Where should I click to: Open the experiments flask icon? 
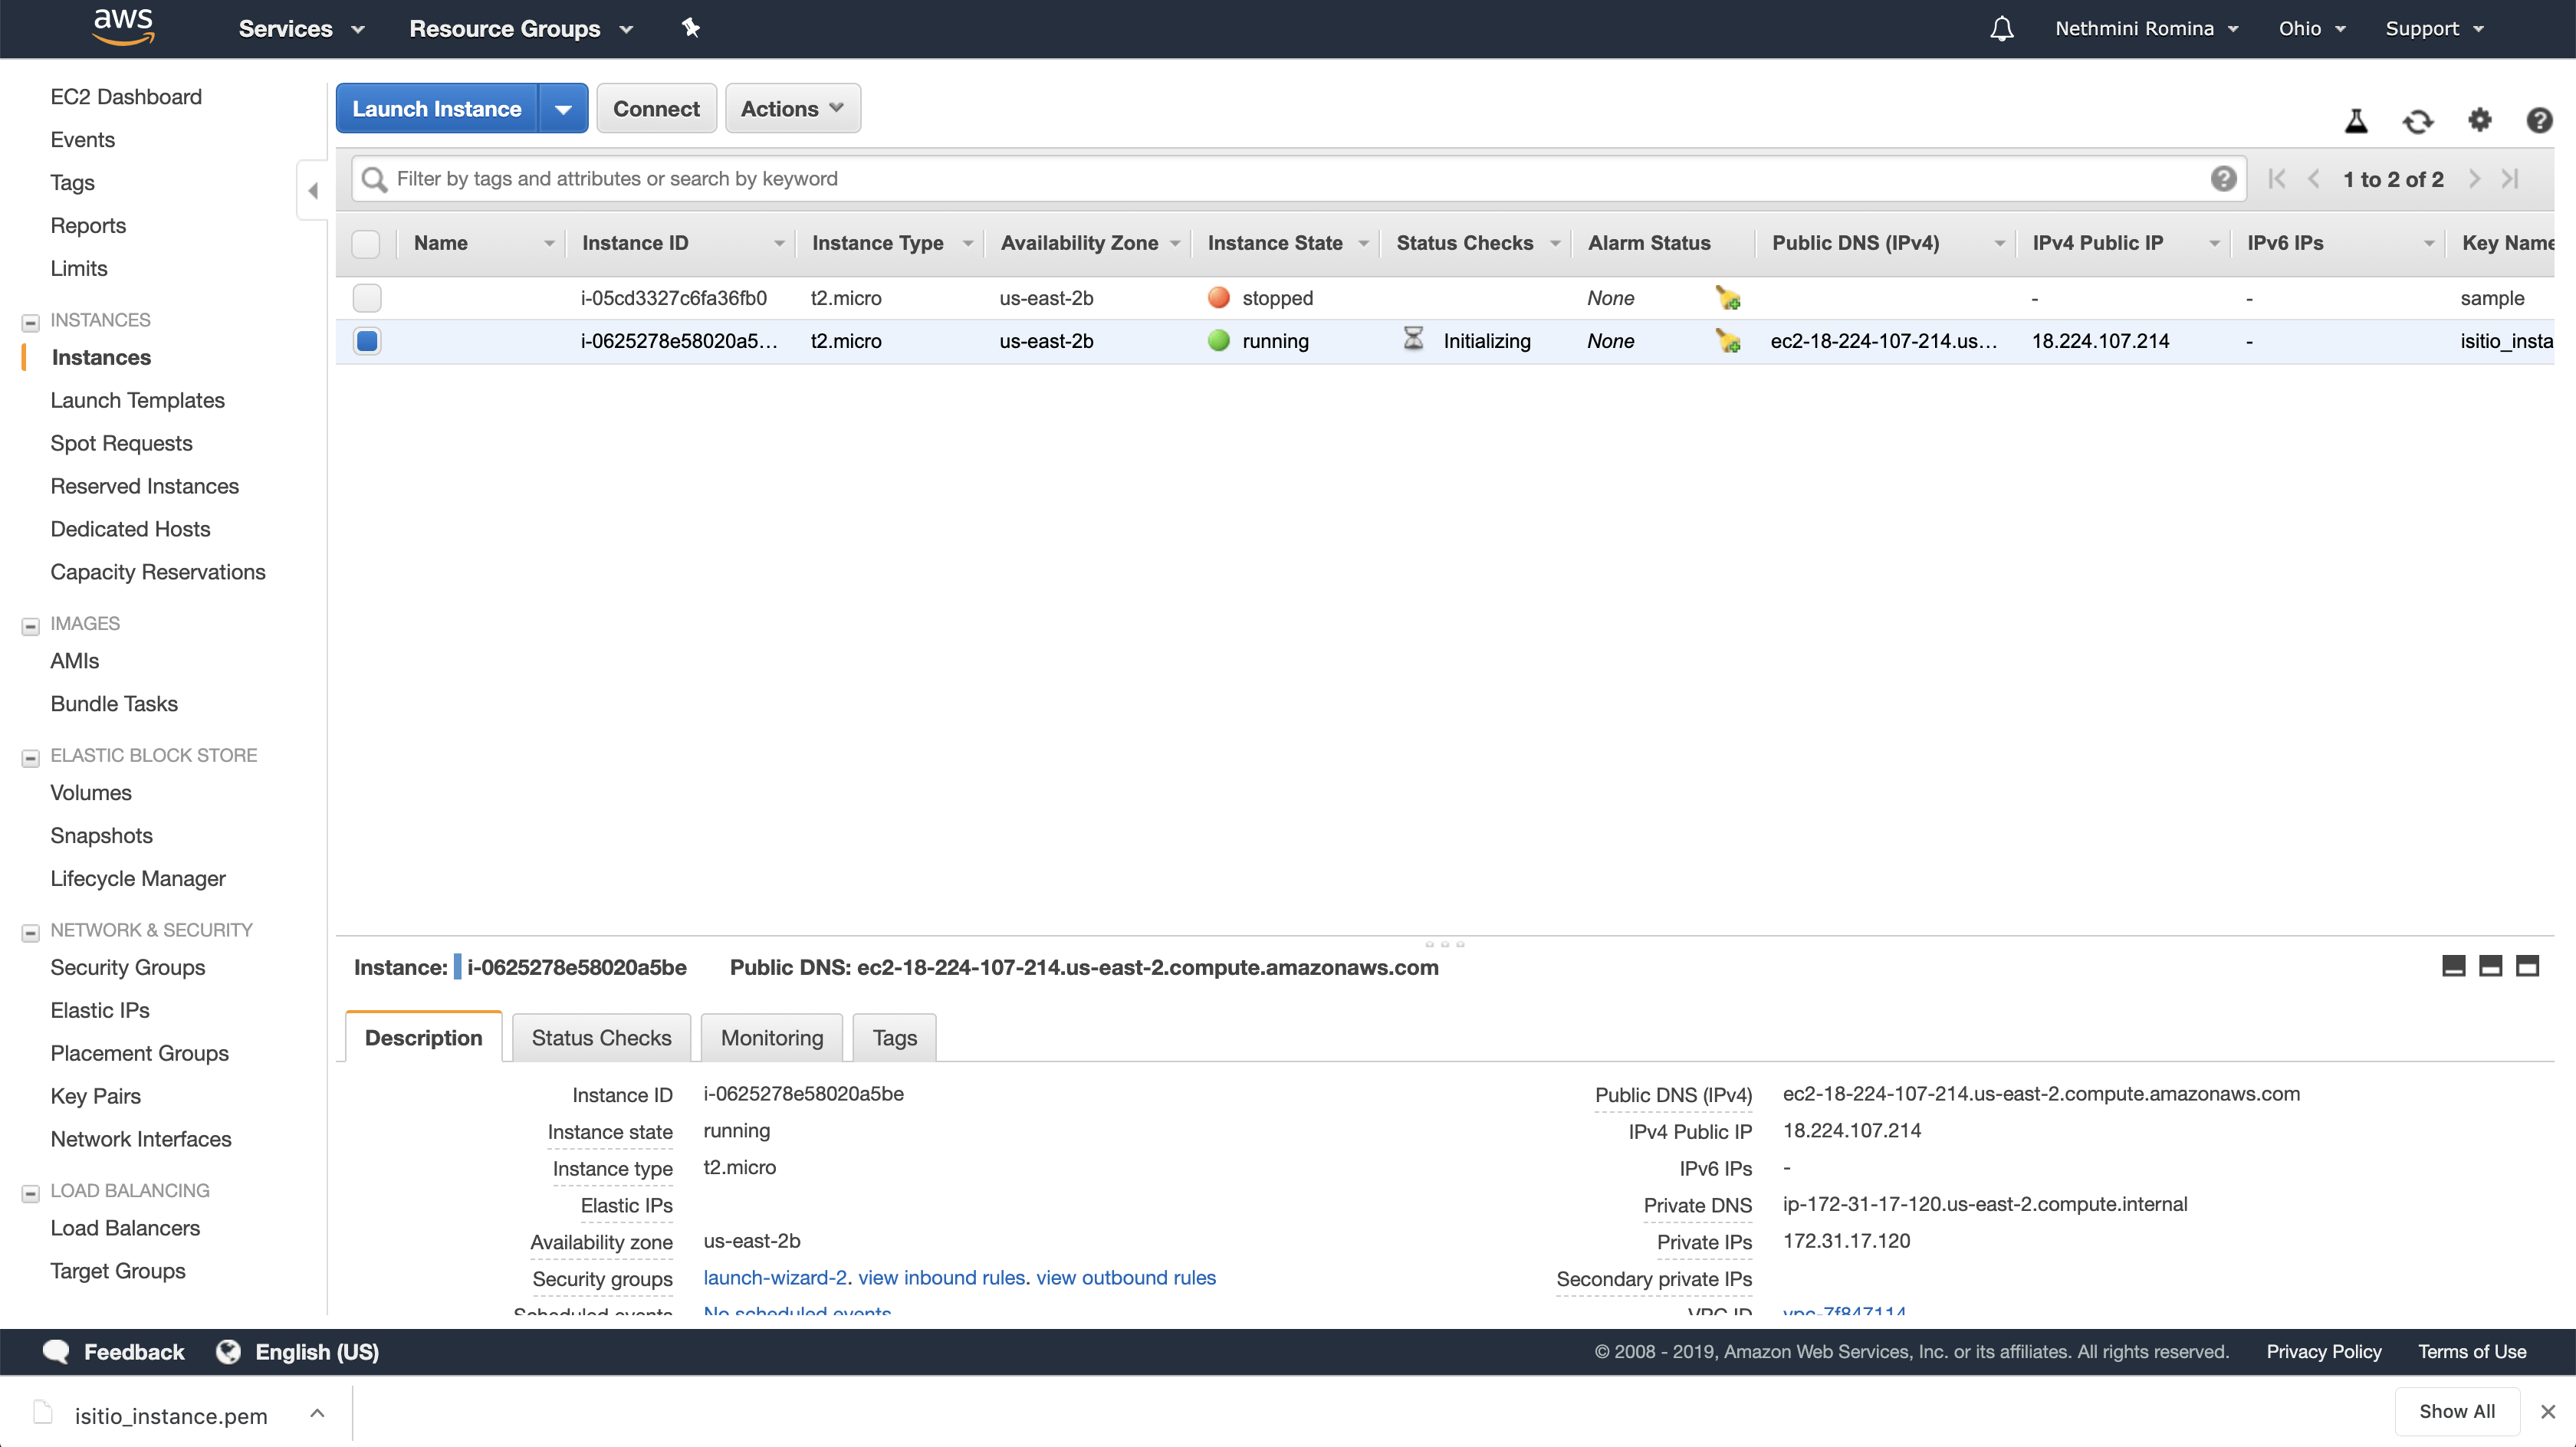(2356, 121)
